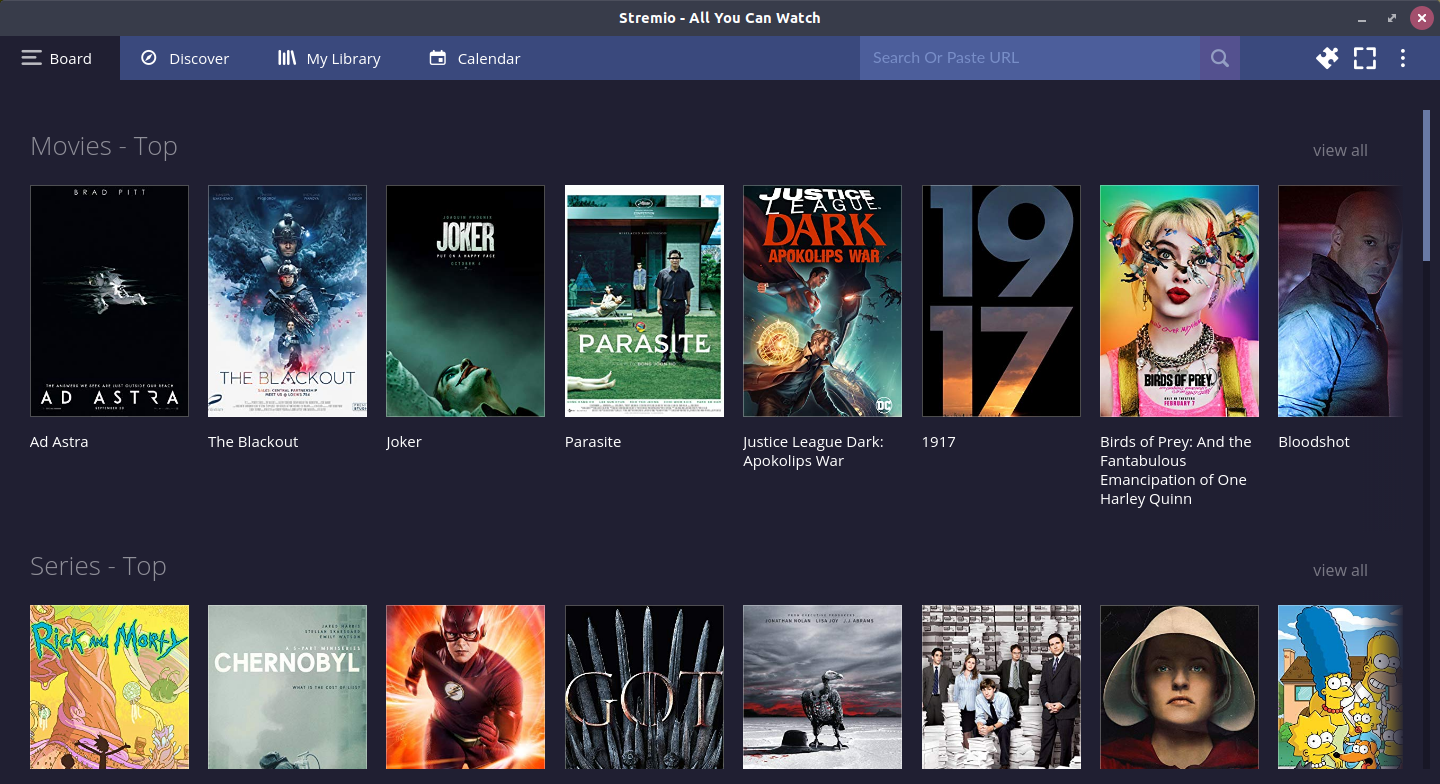Open My Library tab
Image resolution: width=1440 pixels, height=784 pixels.
point(329,58)
